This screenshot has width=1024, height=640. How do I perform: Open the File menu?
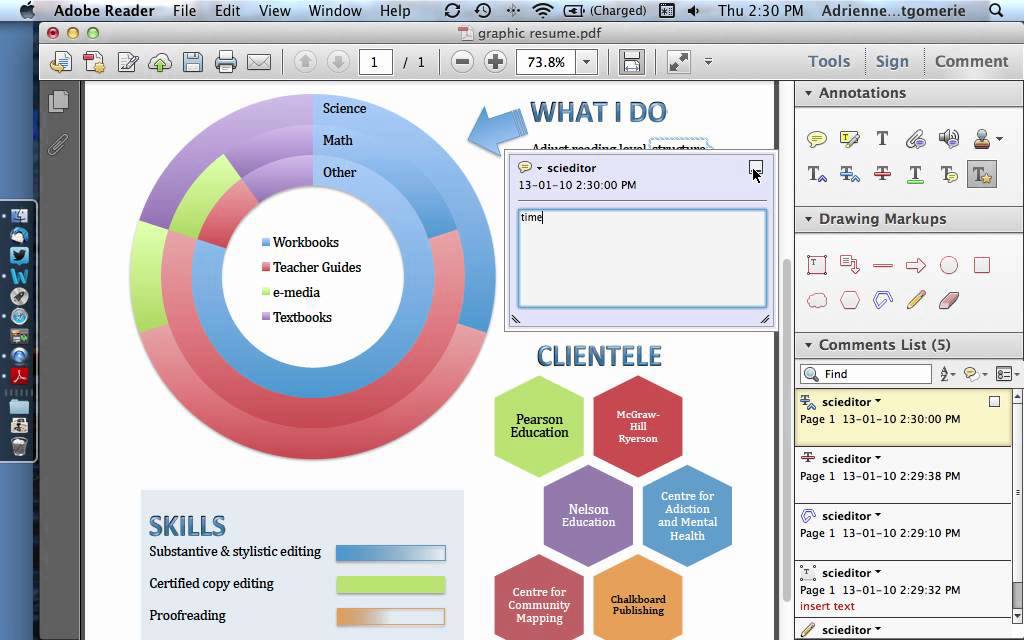184,10
